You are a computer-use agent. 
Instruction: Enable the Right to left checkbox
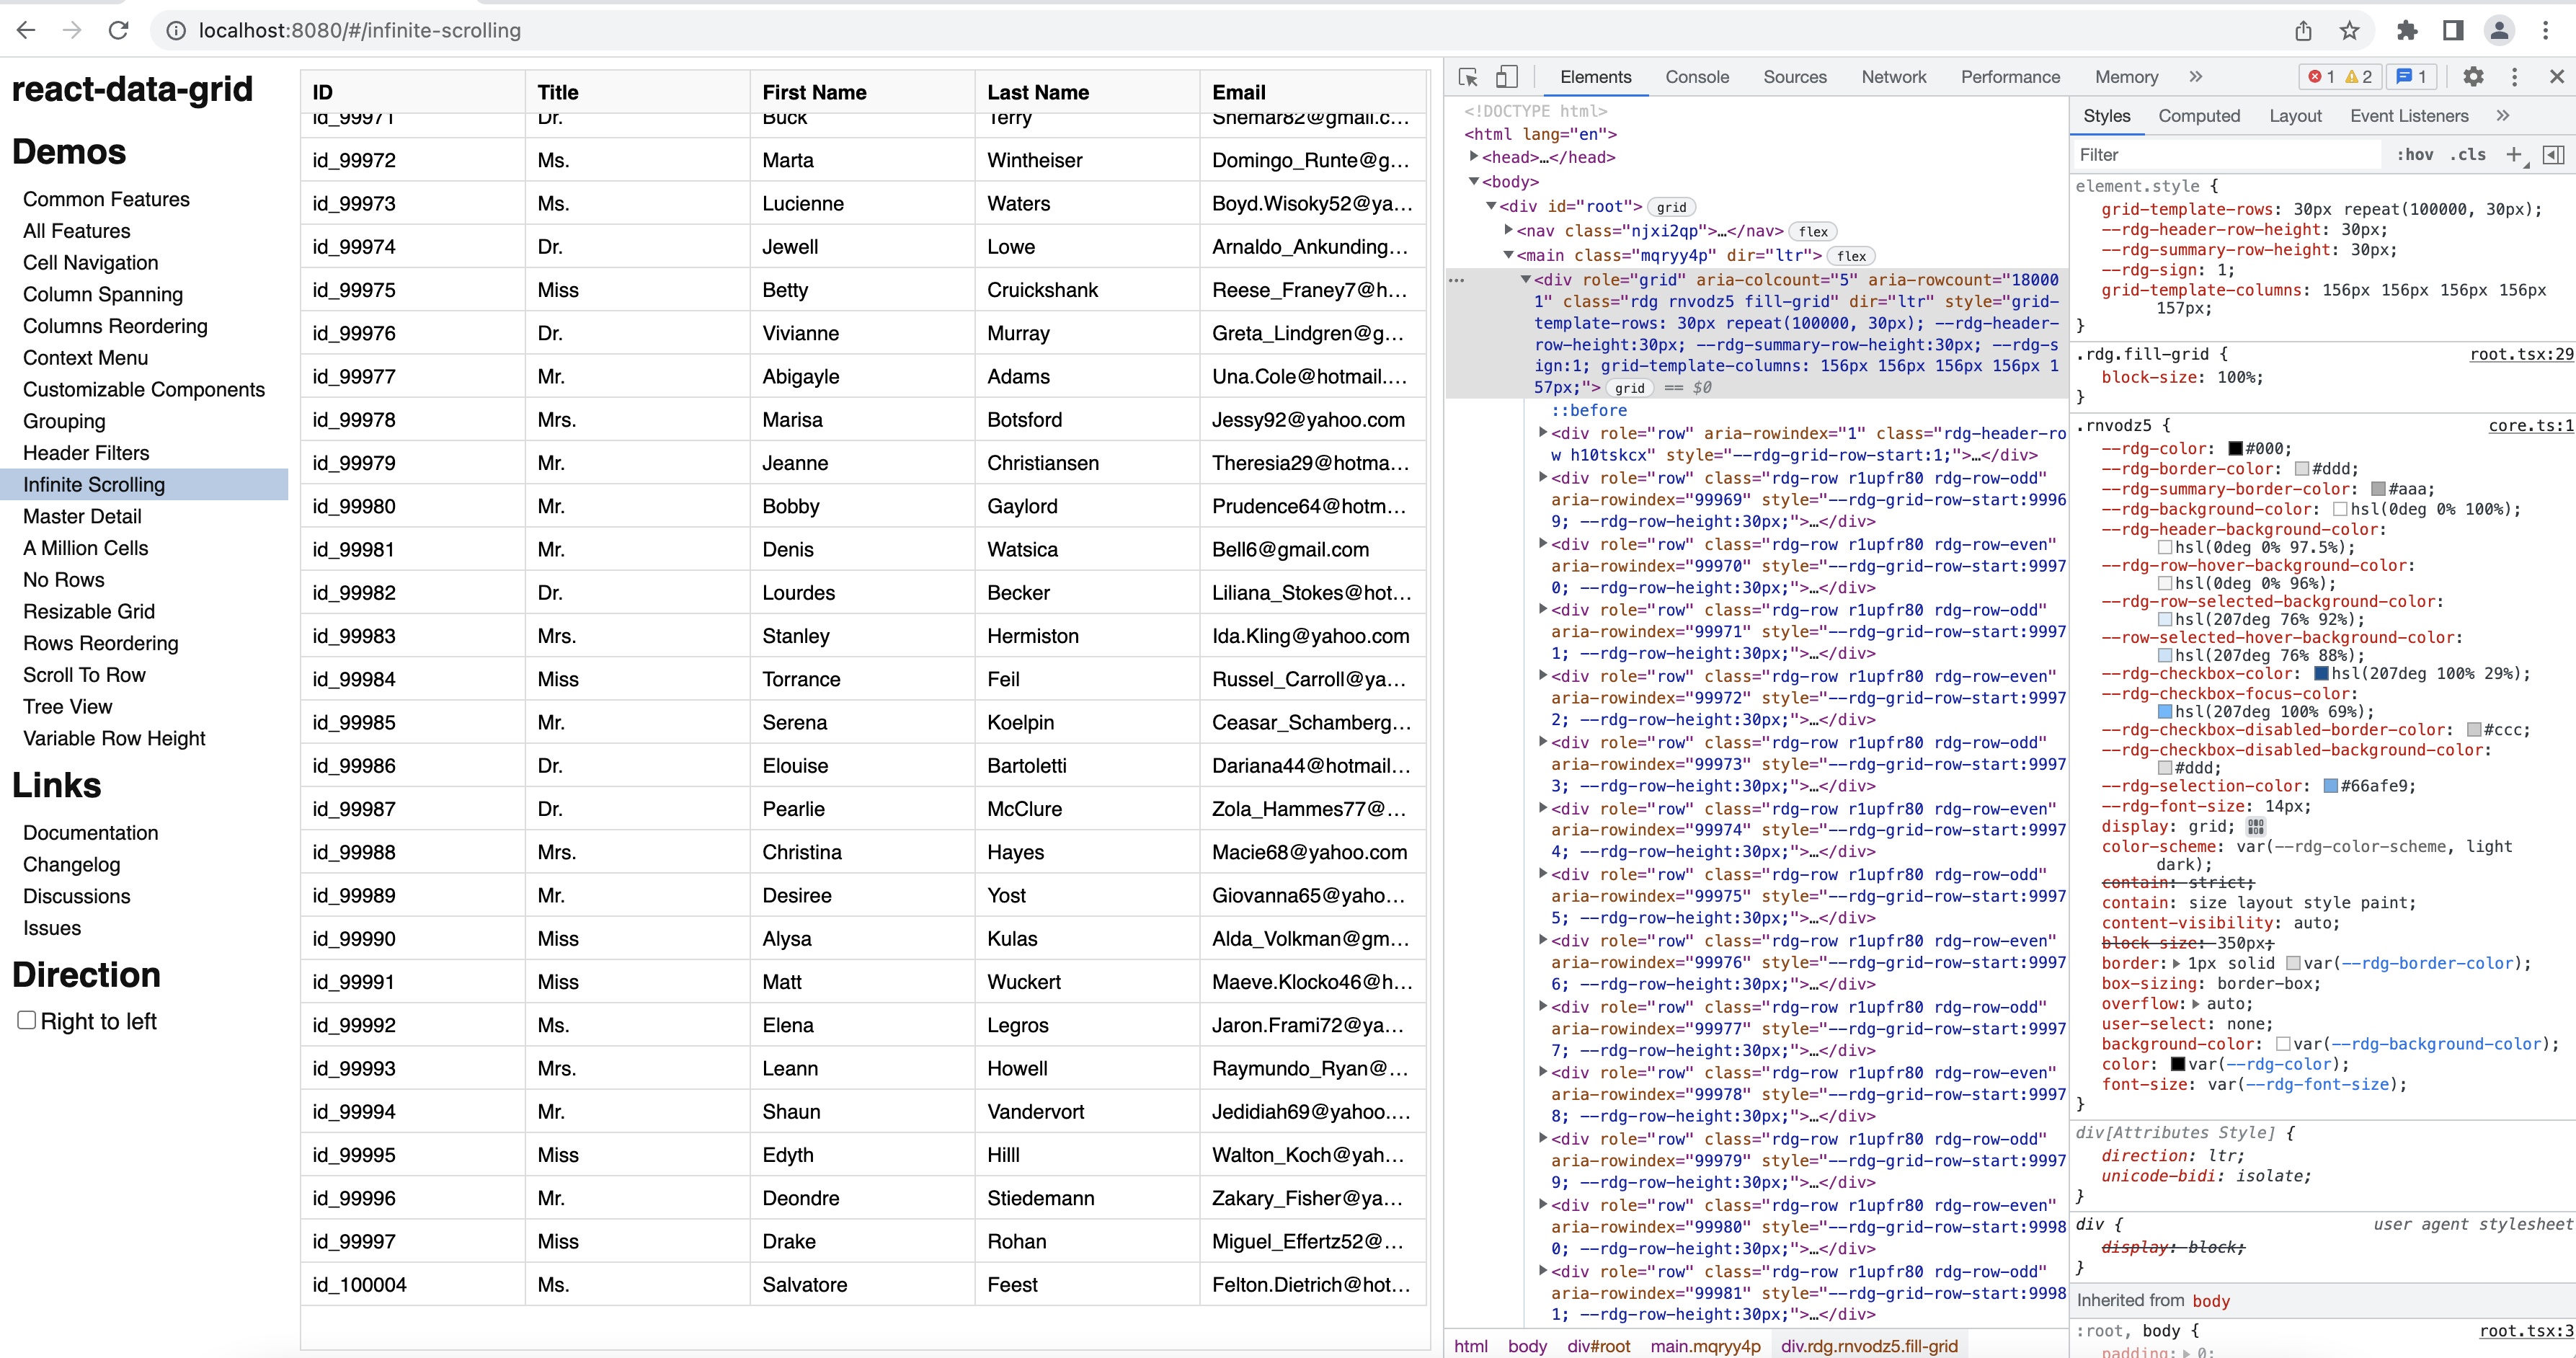pos(25,1019)
